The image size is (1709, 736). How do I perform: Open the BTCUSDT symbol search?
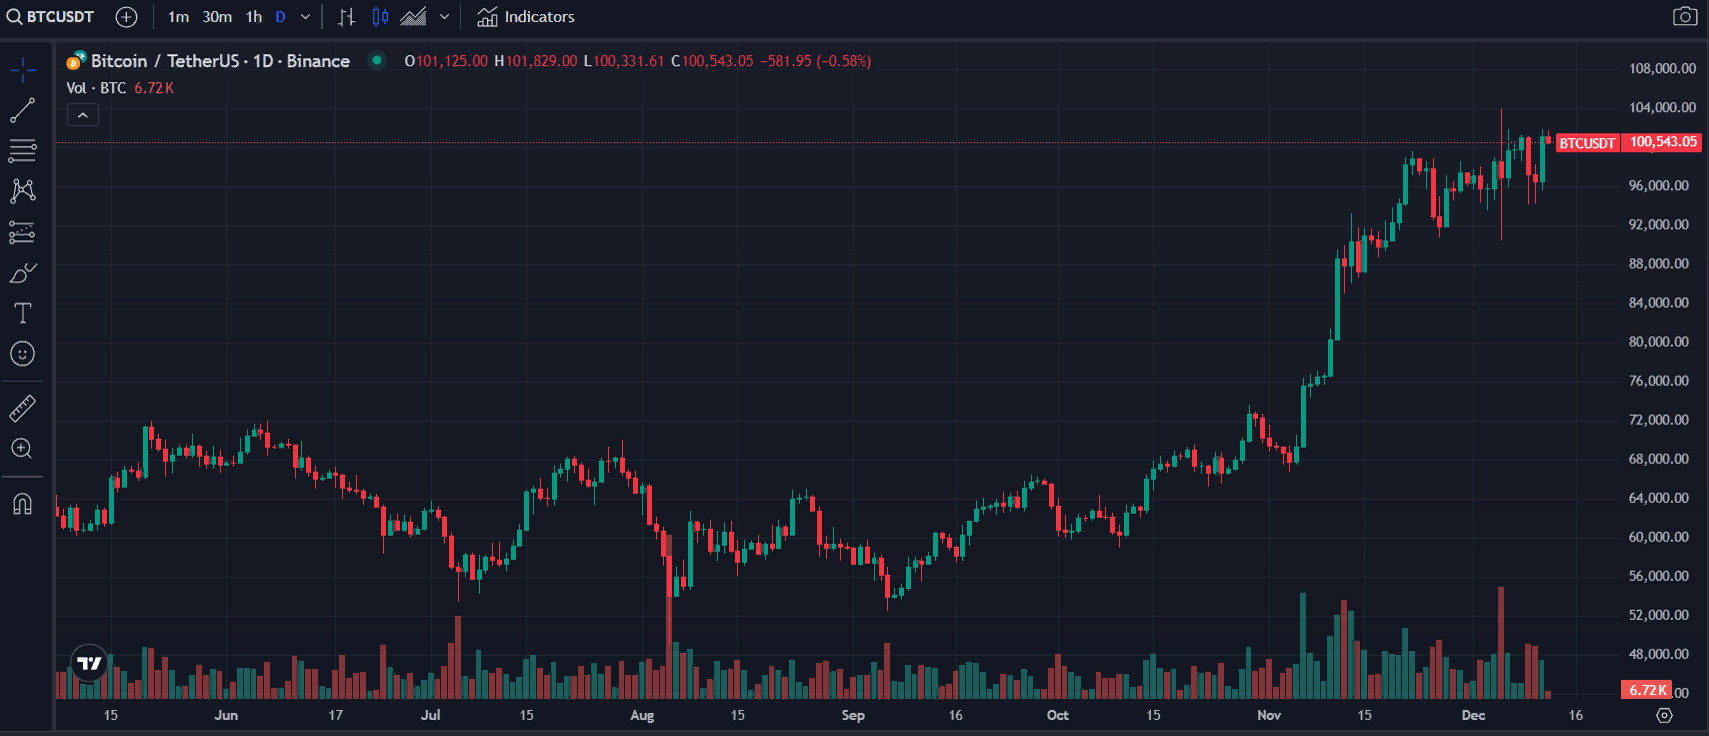[x=51, y=17]
